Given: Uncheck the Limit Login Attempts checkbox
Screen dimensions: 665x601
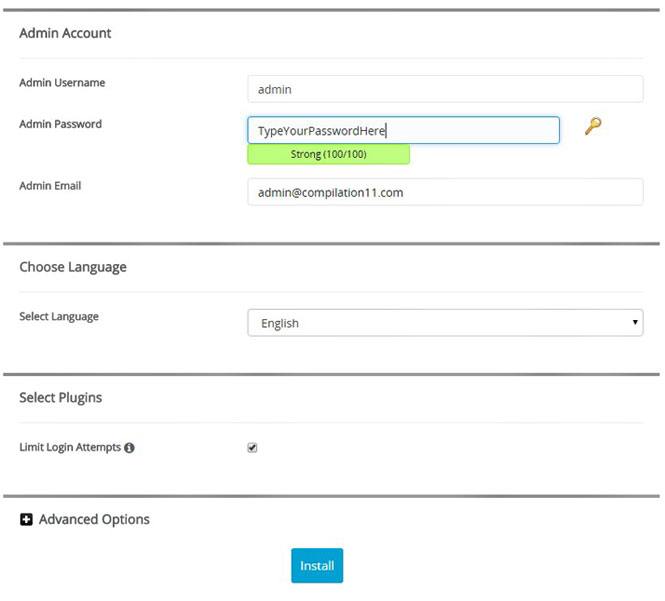Looking at the screenshot, I should [x=252, y=448].
